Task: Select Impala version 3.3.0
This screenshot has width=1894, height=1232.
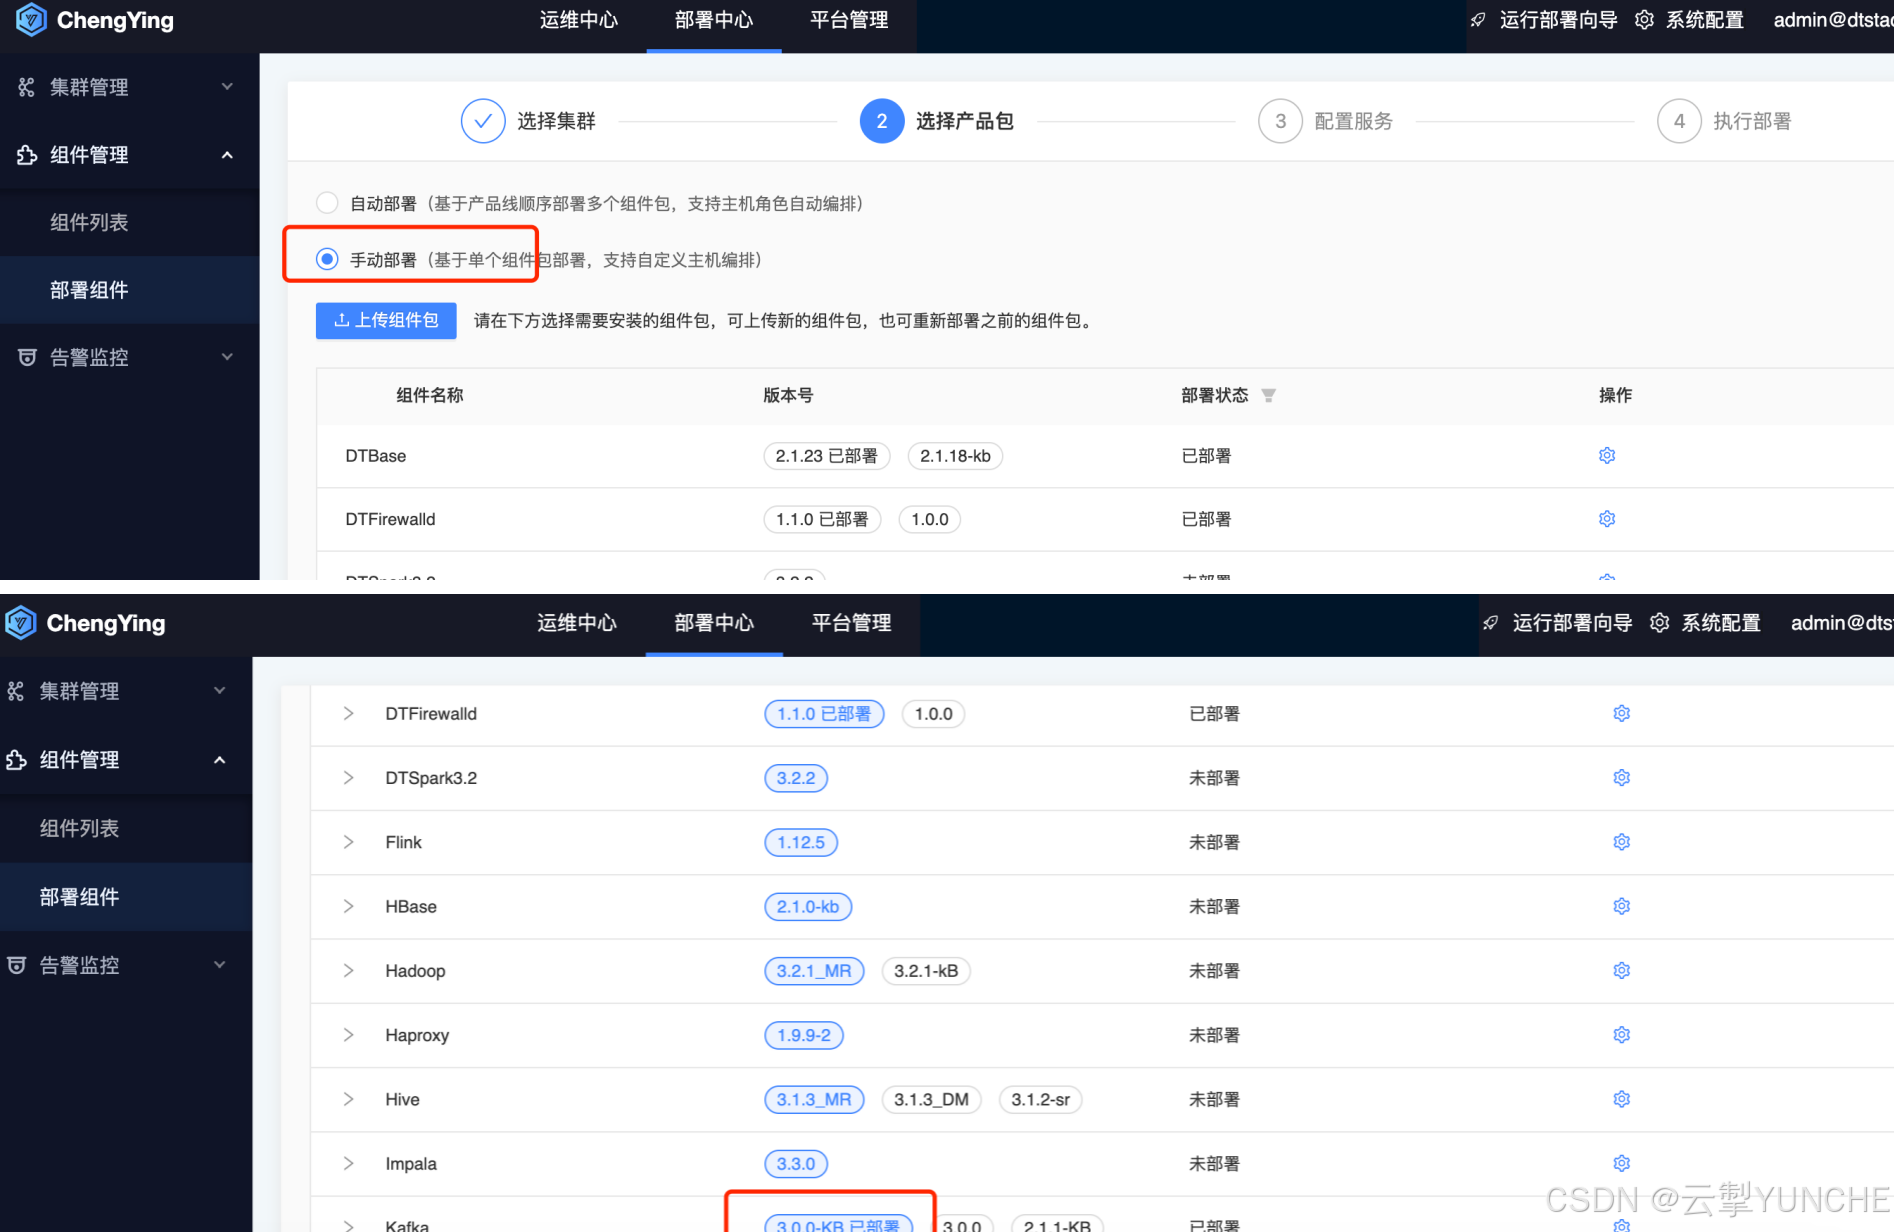Action: [796, 1164]
